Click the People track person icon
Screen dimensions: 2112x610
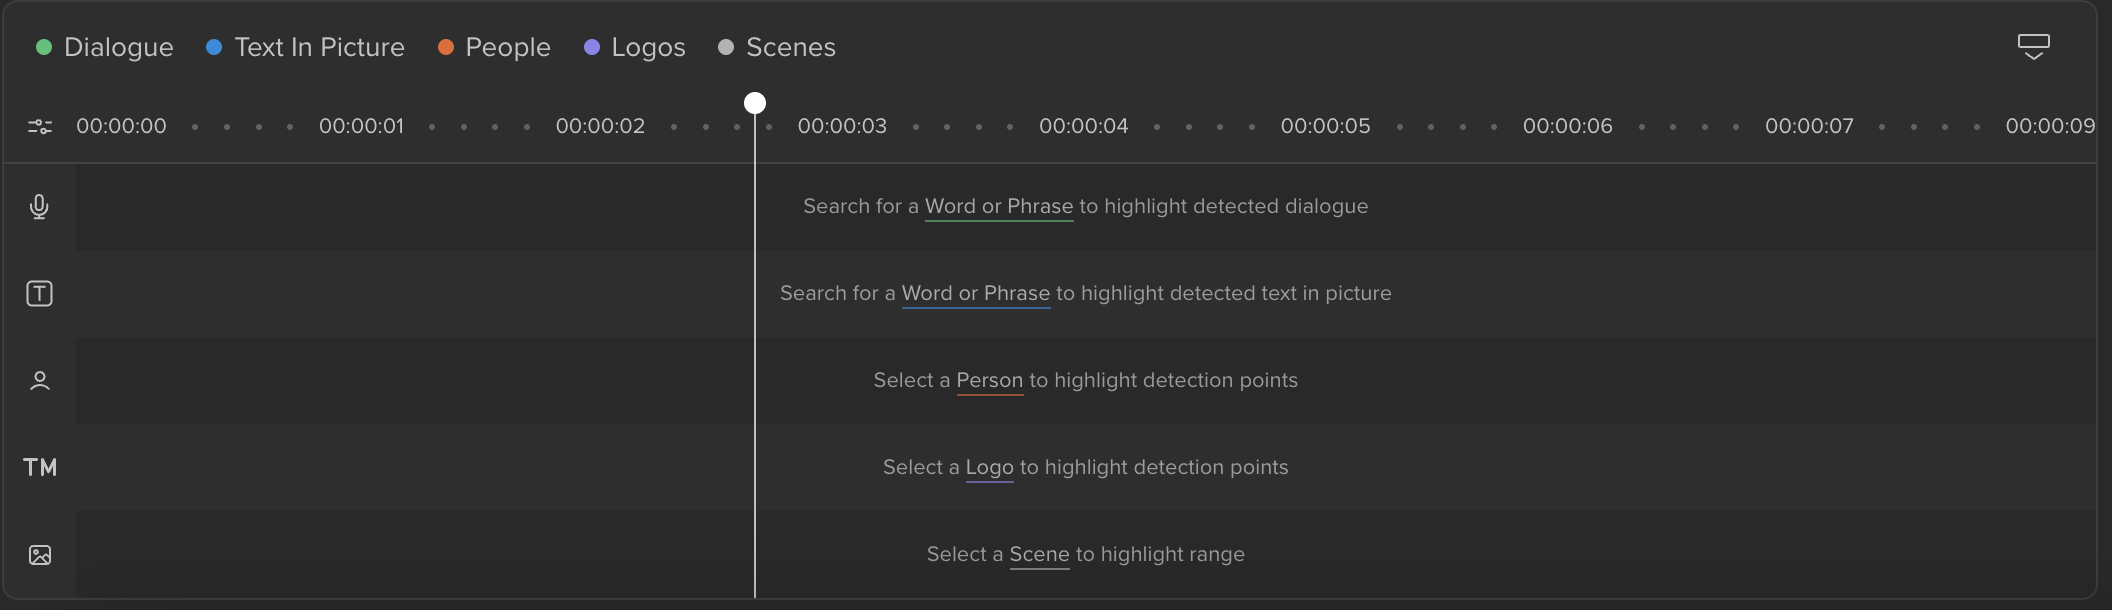click(39, 381)
